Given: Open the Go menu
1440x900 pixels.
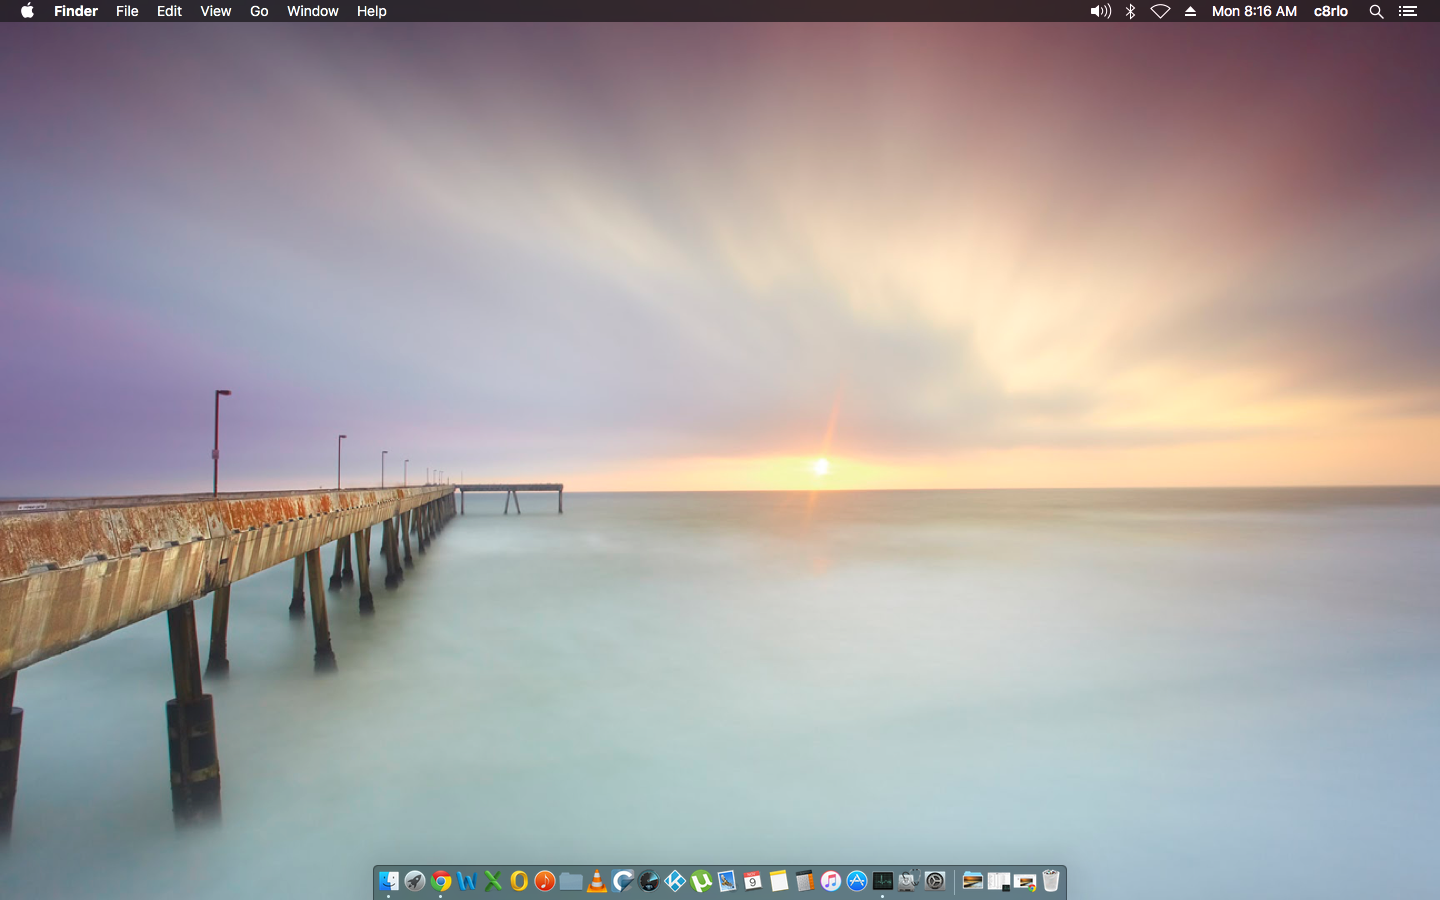Looking at the screenshot, I should (x=259, y=11).
